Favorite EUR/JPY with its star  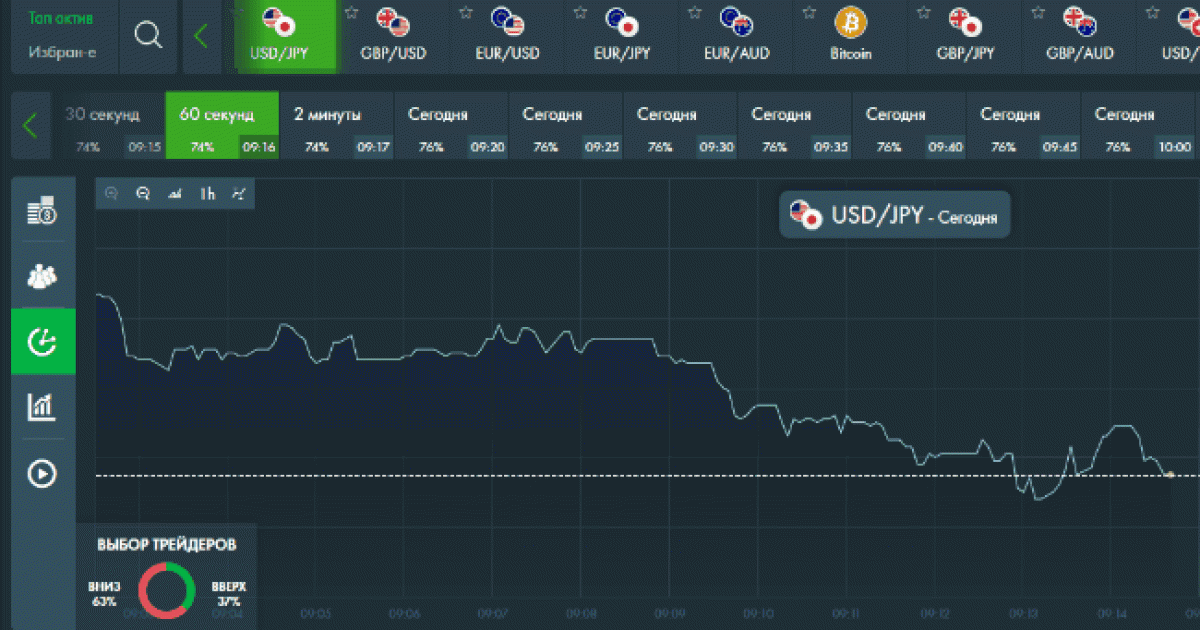click(x=580, y=12)
